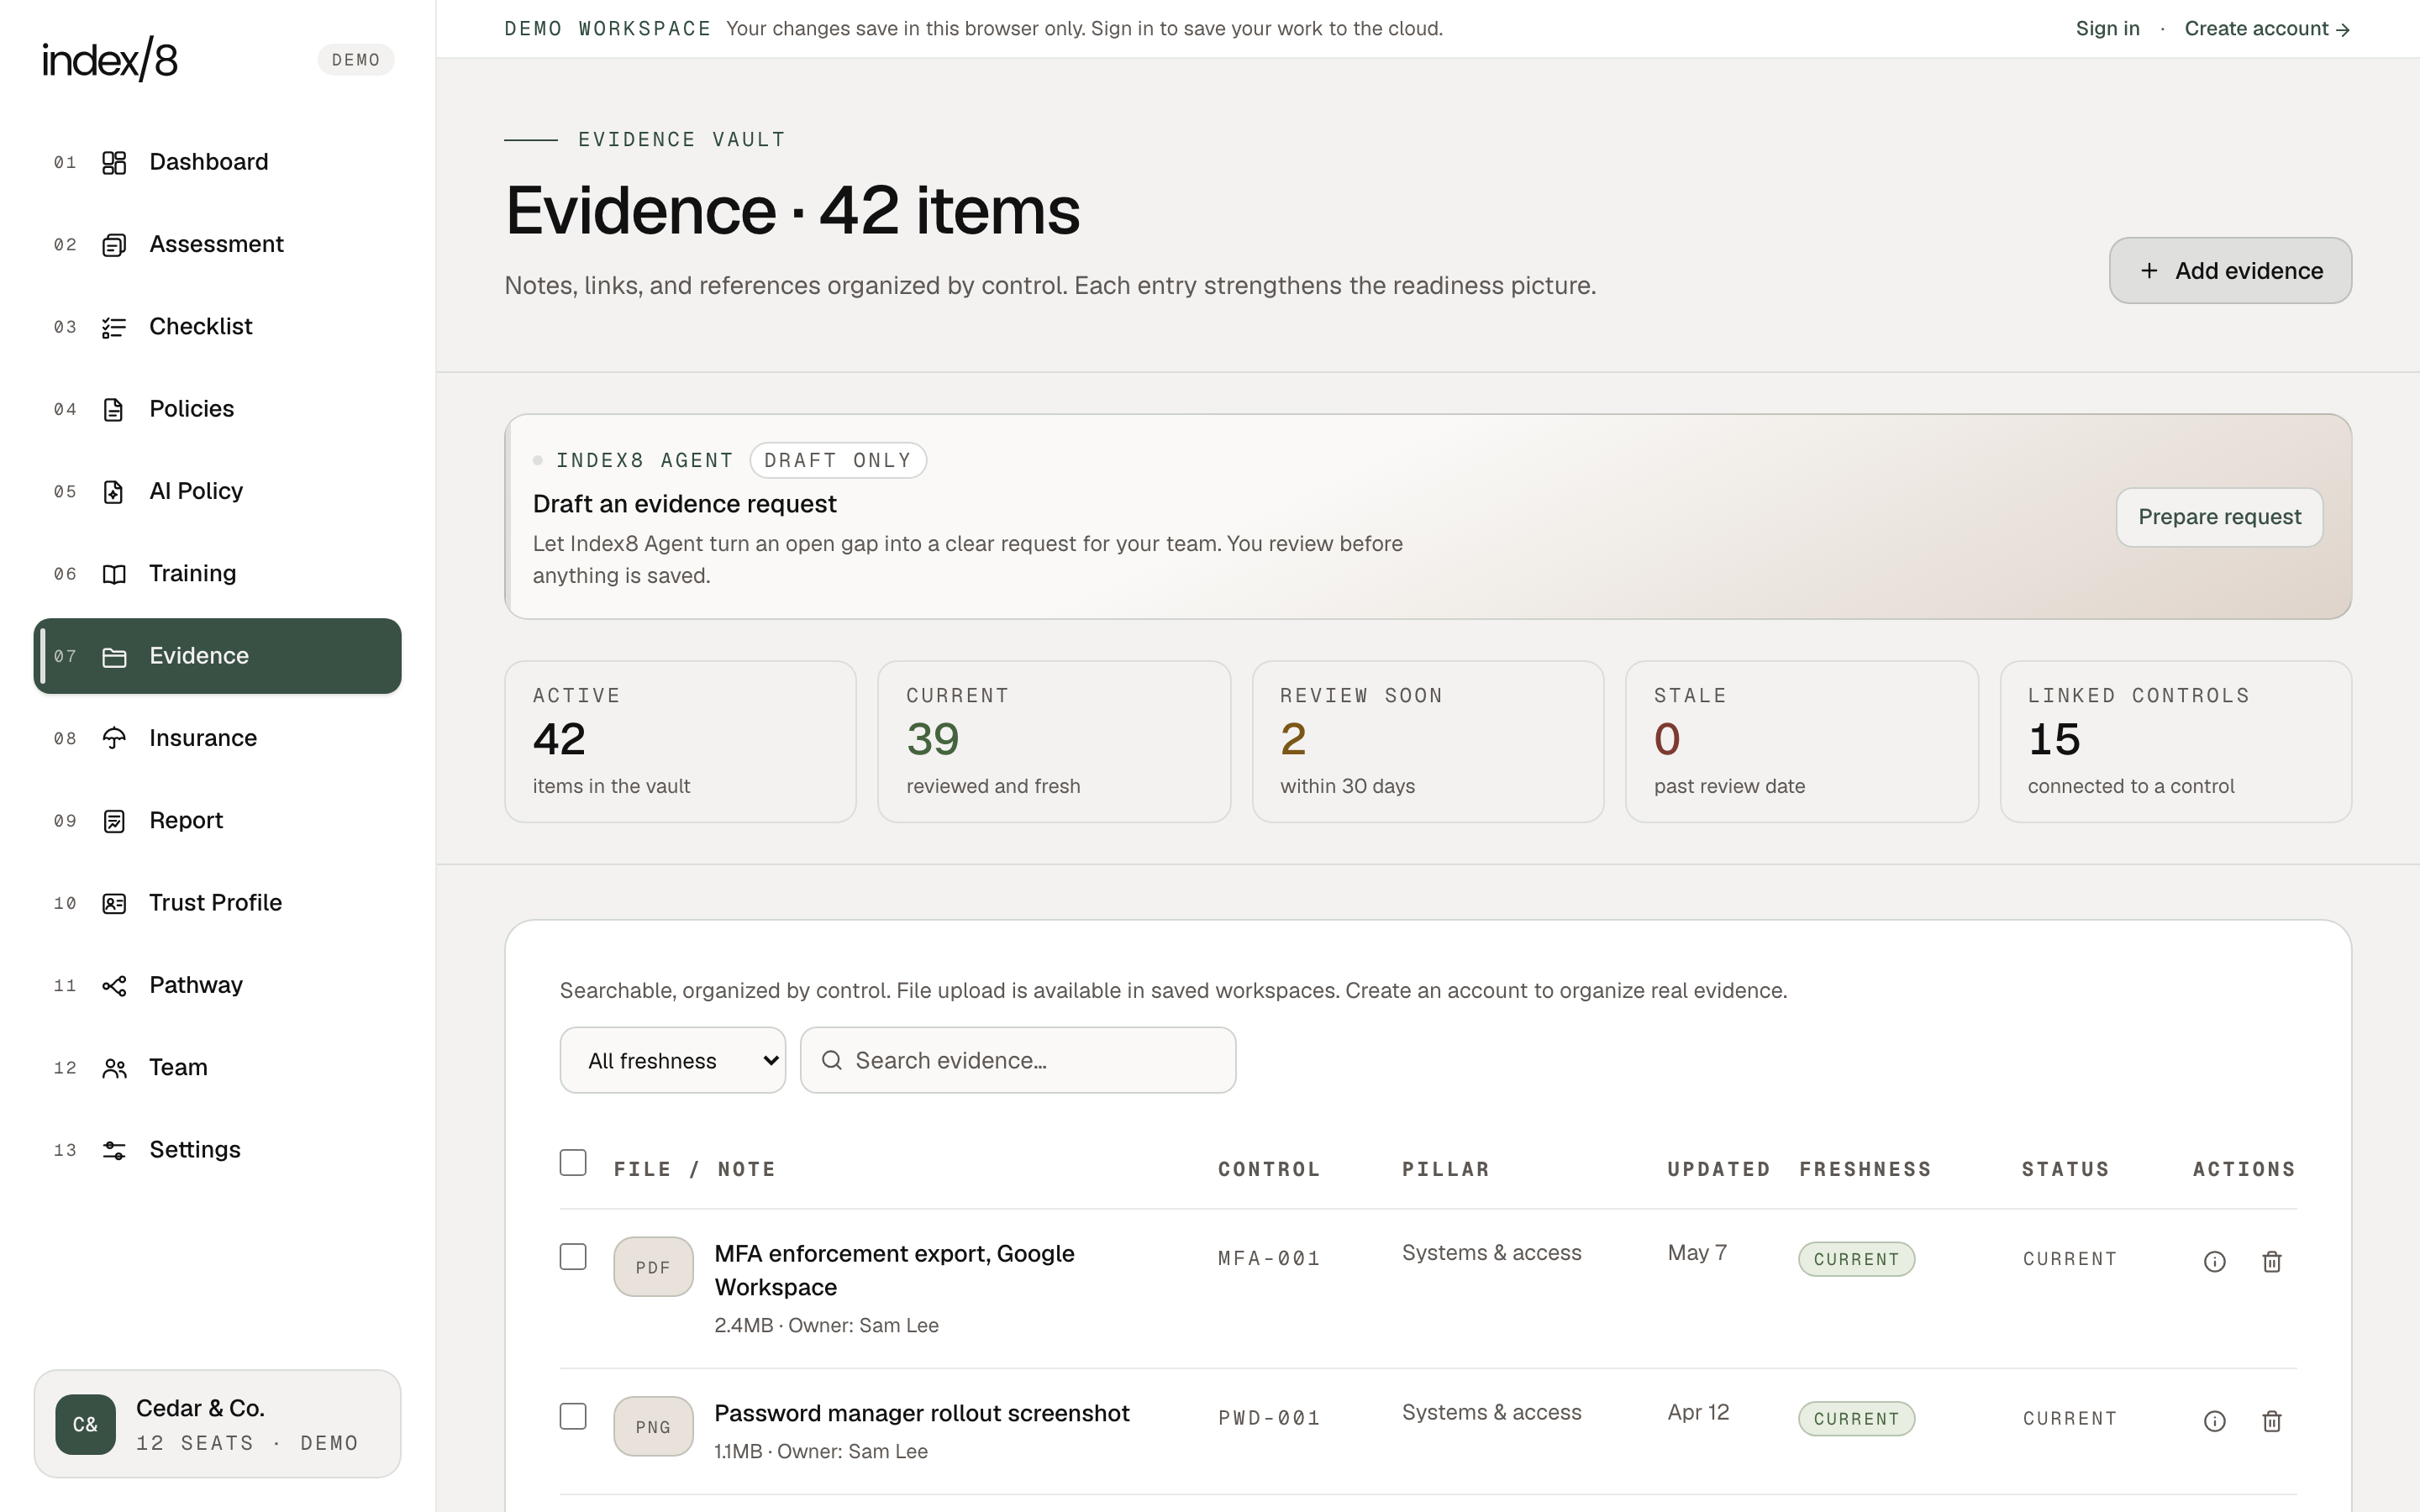The width and height of the screenshot is (2420, 1512).
Task: Select the Evidence menu item
Action: pos(217,656)
